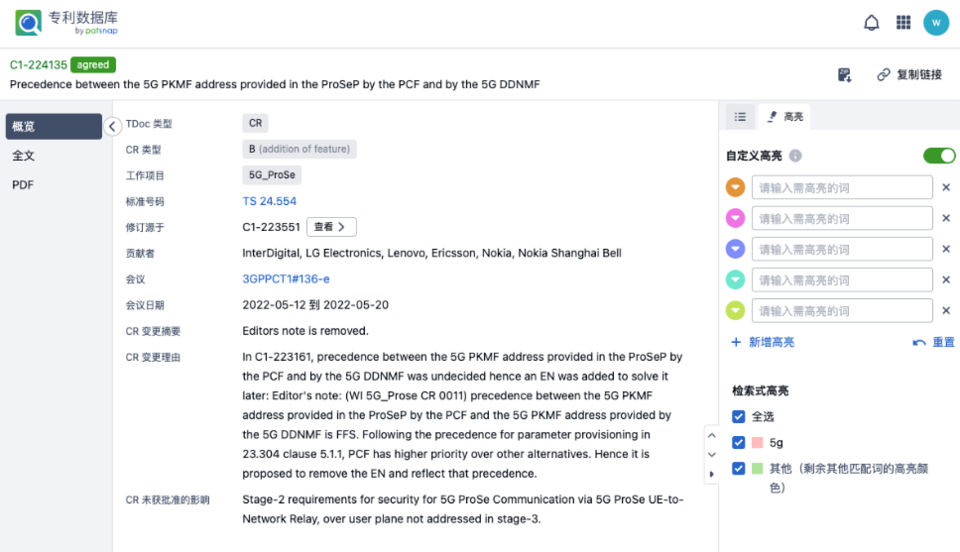This screenshot has width=960, height=552.
Task: Open the apps grid menu icon
Action: (903, 22)
